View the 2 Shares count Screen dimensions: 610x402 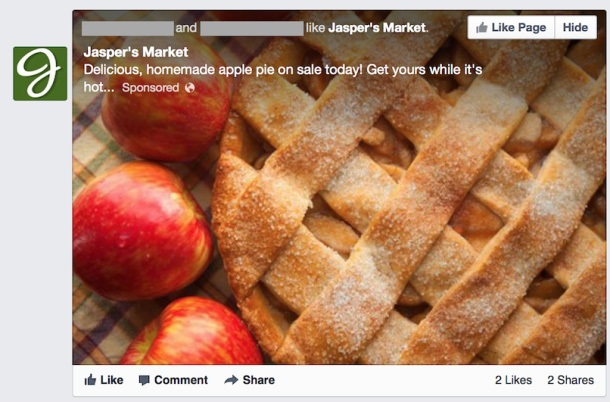[570, 380]
